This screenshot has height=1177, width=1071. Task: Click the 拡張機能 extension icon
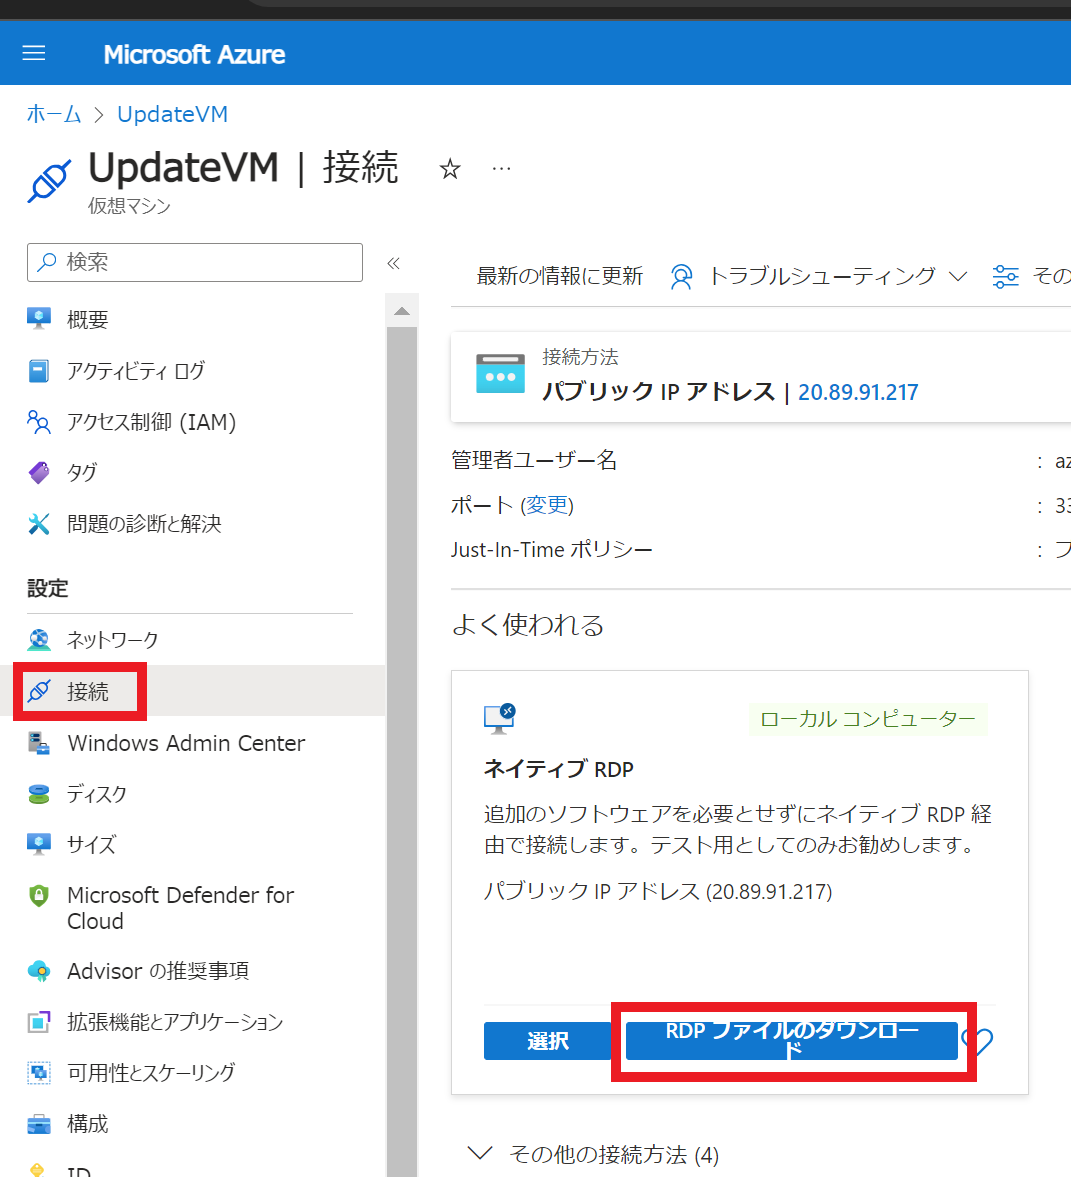pos(39,1022)
